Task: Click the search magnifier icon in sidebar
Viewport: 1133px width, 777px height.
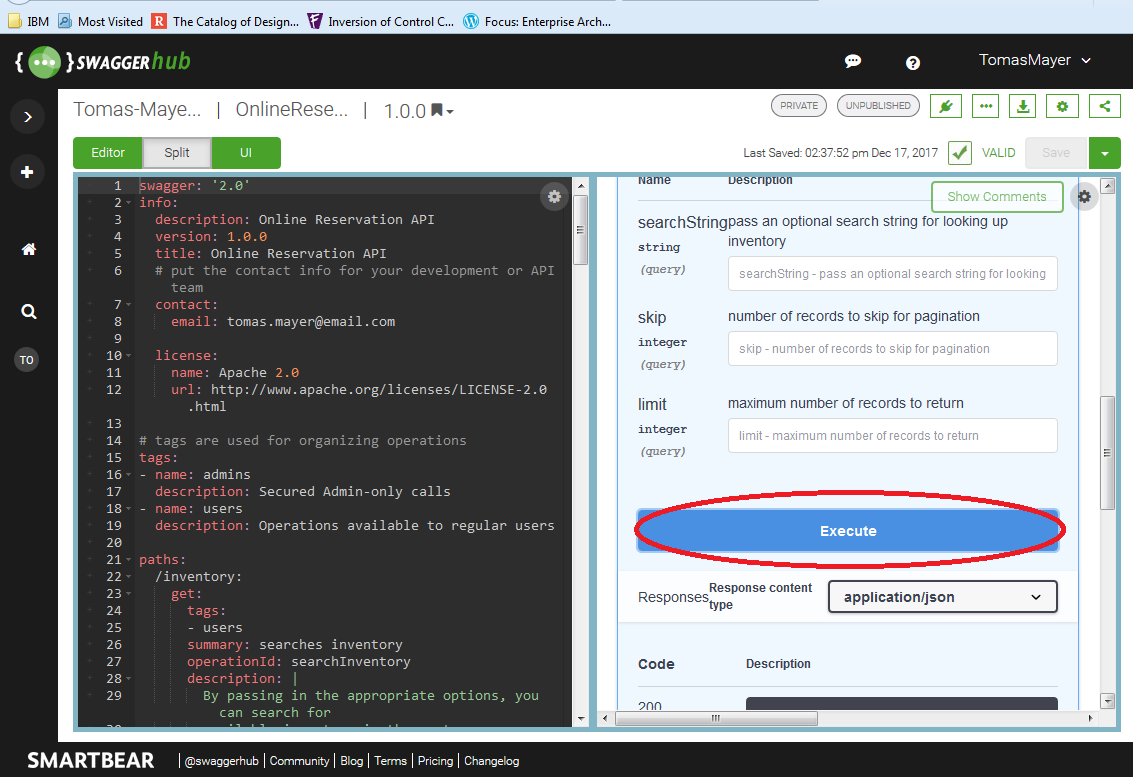Action: point(28,312)
